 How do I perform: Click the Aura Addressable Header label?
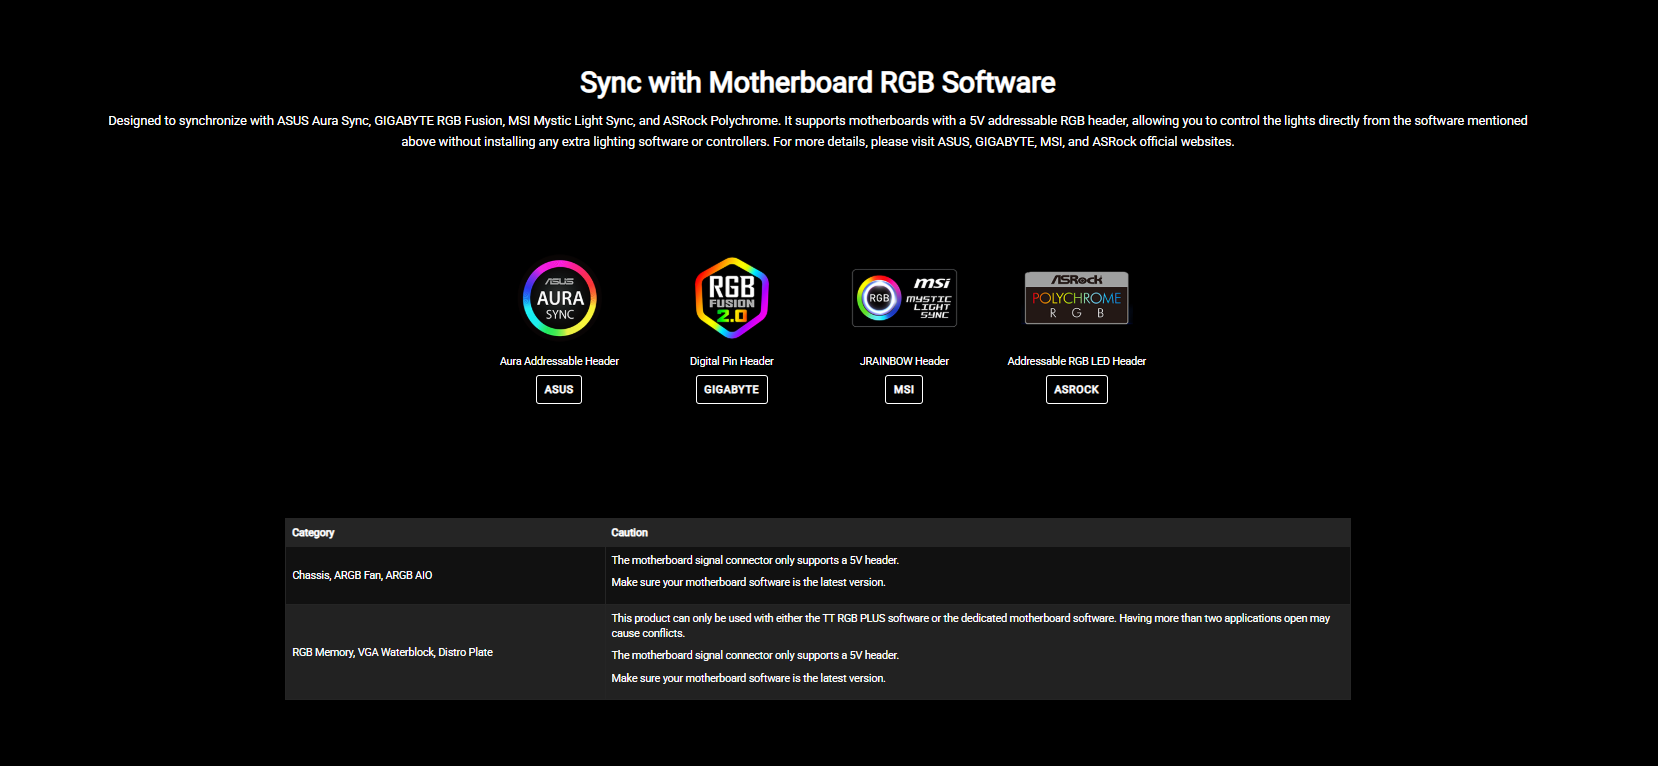coord(559,361)
